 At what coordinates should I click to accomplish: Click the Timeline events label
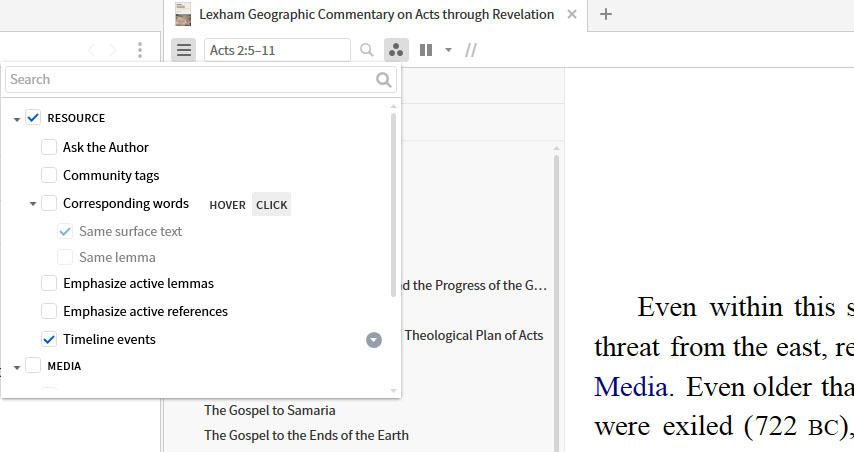(x=109, y=339)
